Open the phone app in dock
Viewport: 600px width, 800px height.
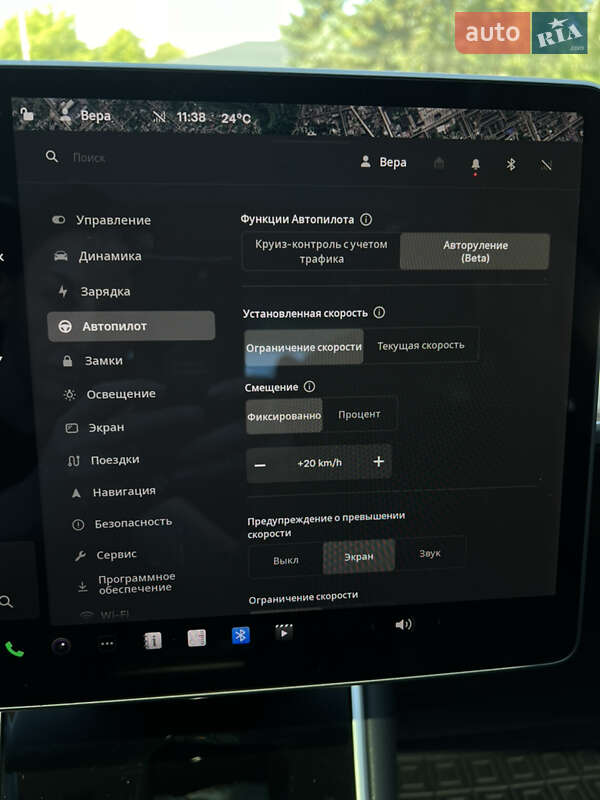(x=14, y=649)
